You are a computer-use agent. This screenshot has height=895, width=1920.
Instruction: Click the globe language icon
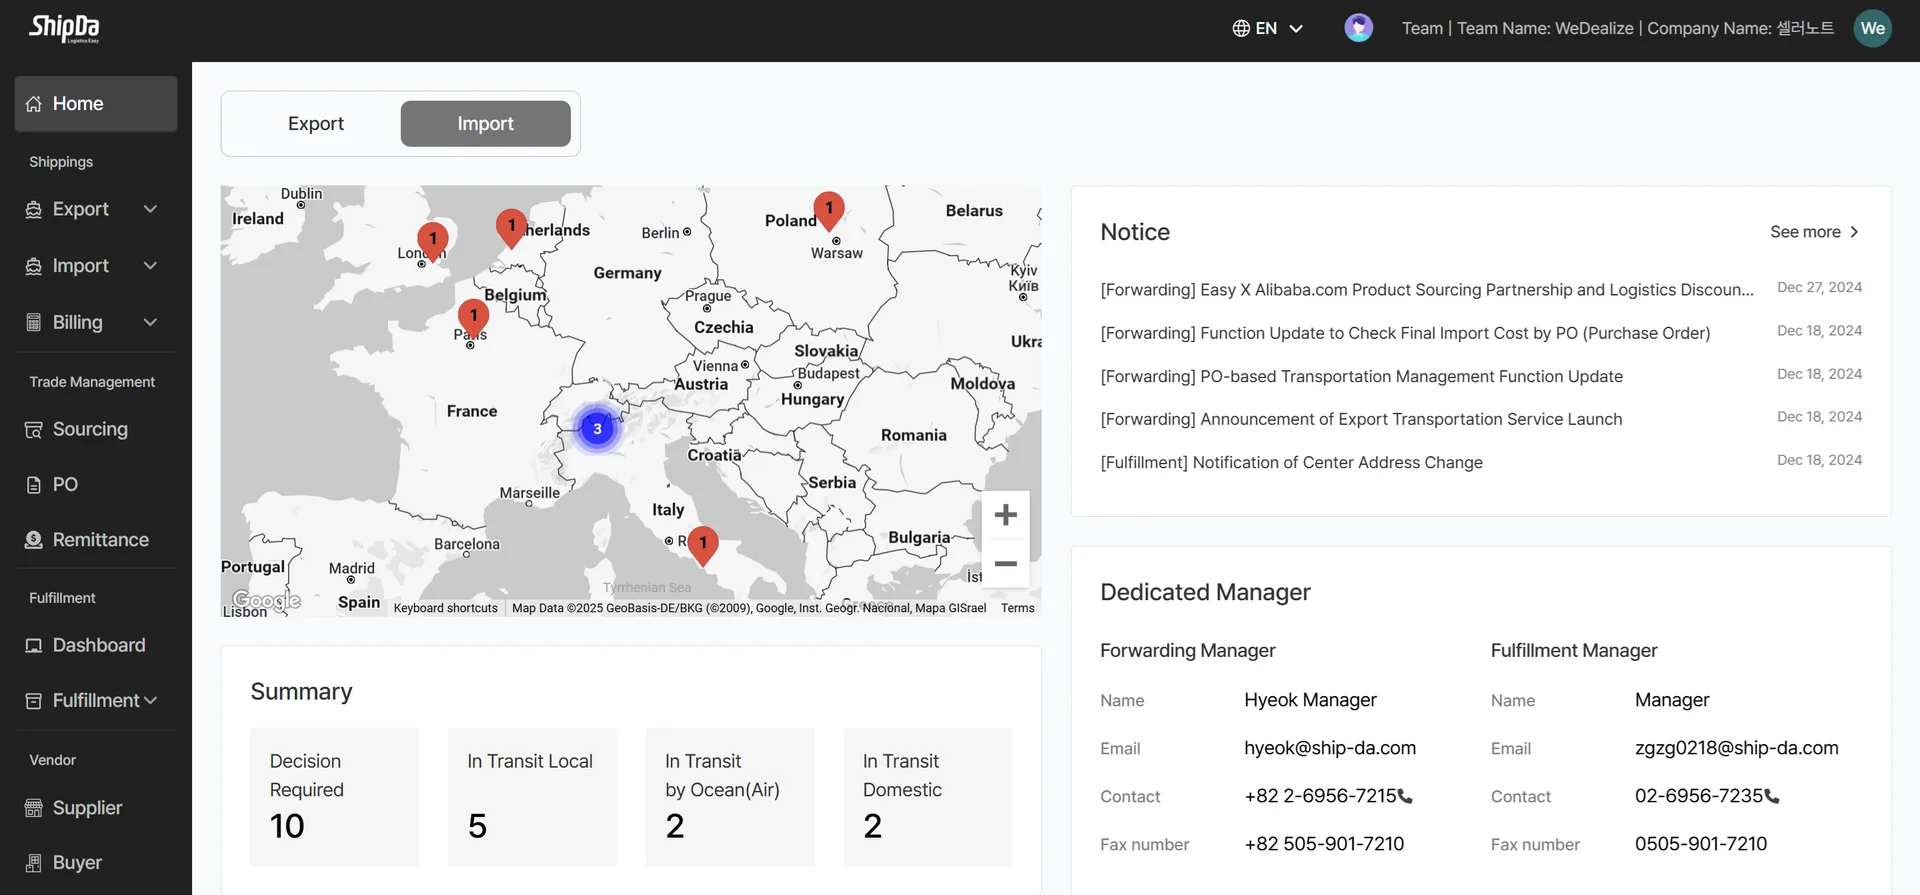(x=1241, y=28)
